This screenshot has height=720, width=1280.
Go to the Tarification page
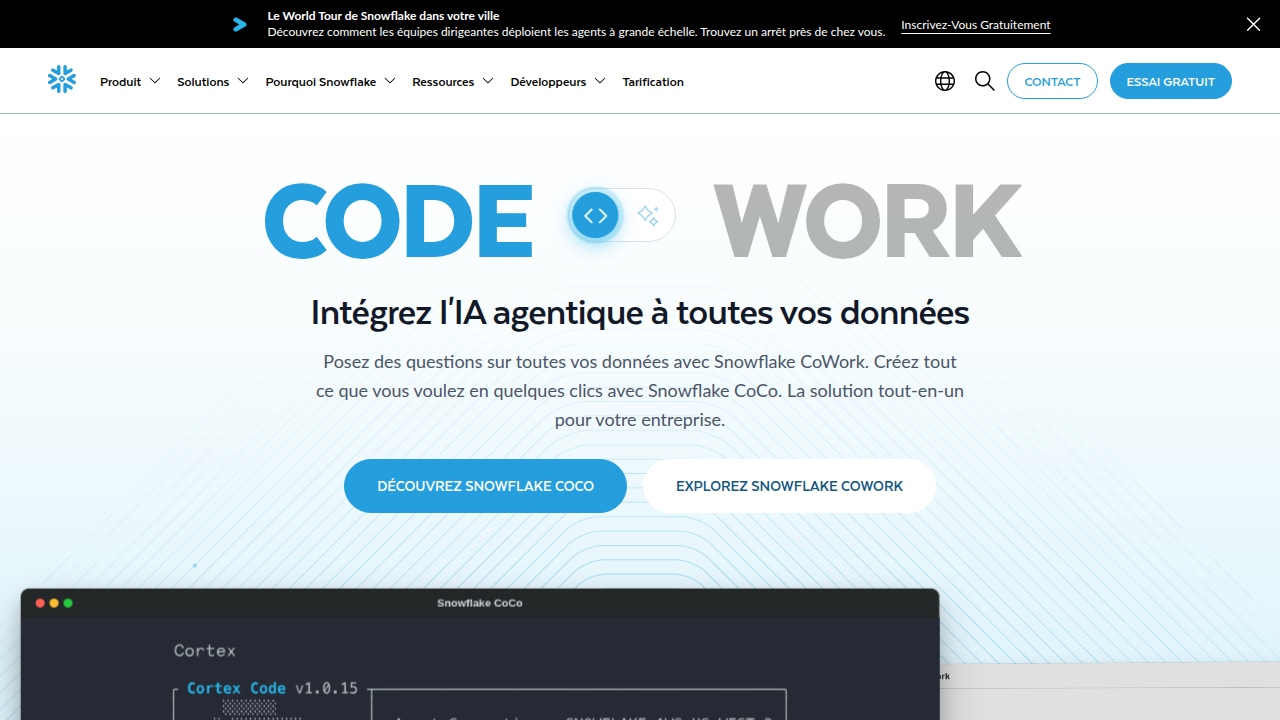(653, 82)
